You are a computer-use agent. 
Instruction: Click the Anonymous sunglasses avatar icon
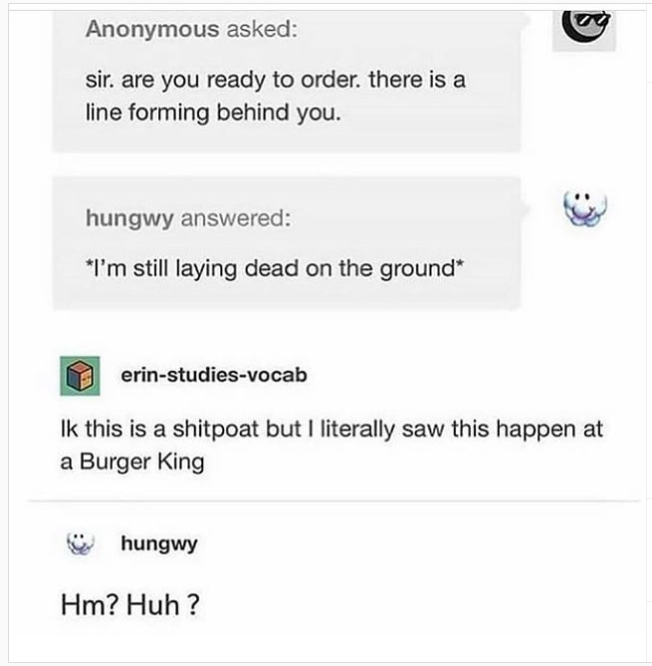[x=584, y=27]
